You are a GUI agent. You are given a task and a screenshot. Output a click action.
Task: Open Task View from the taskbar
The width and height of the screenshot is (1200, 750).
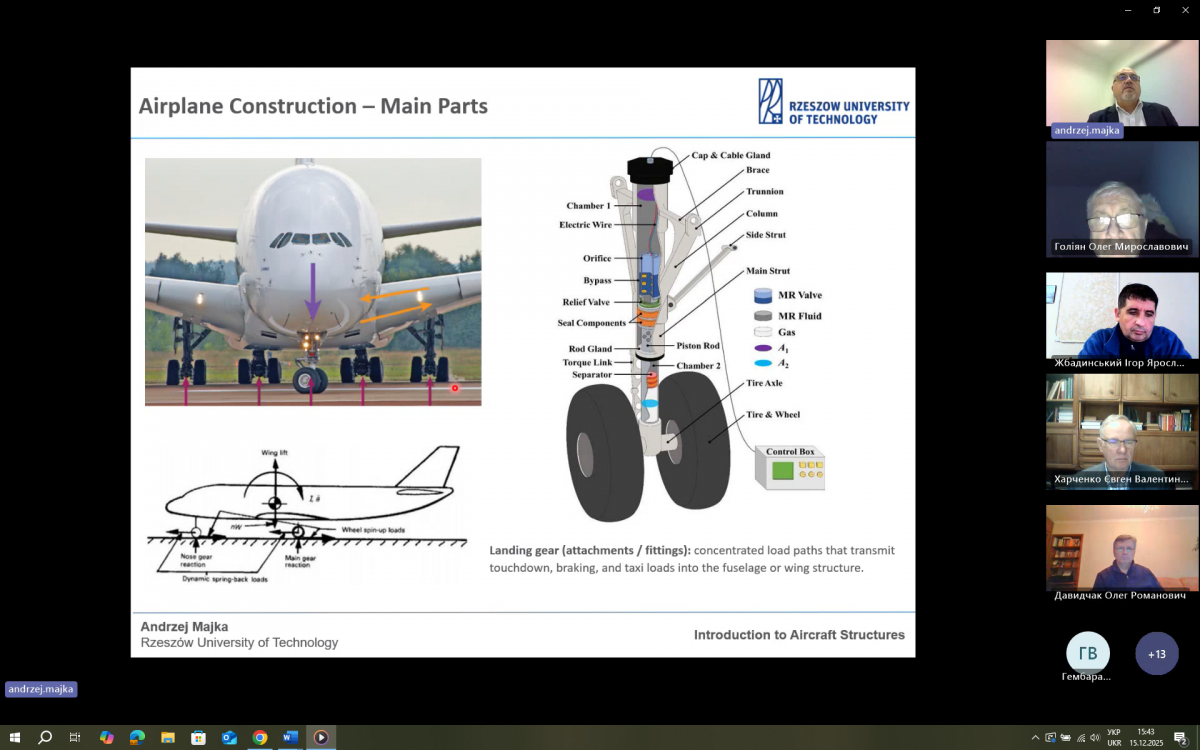pyautogui.click(x=75, y=738)
